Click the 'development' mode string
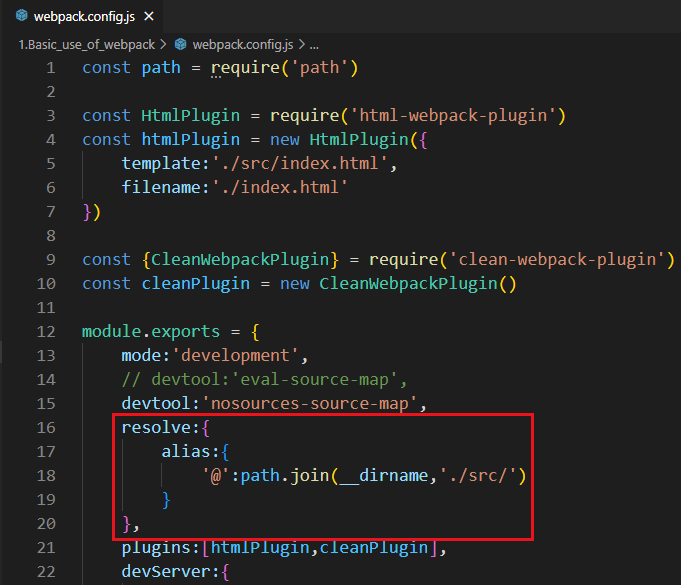 235,356
